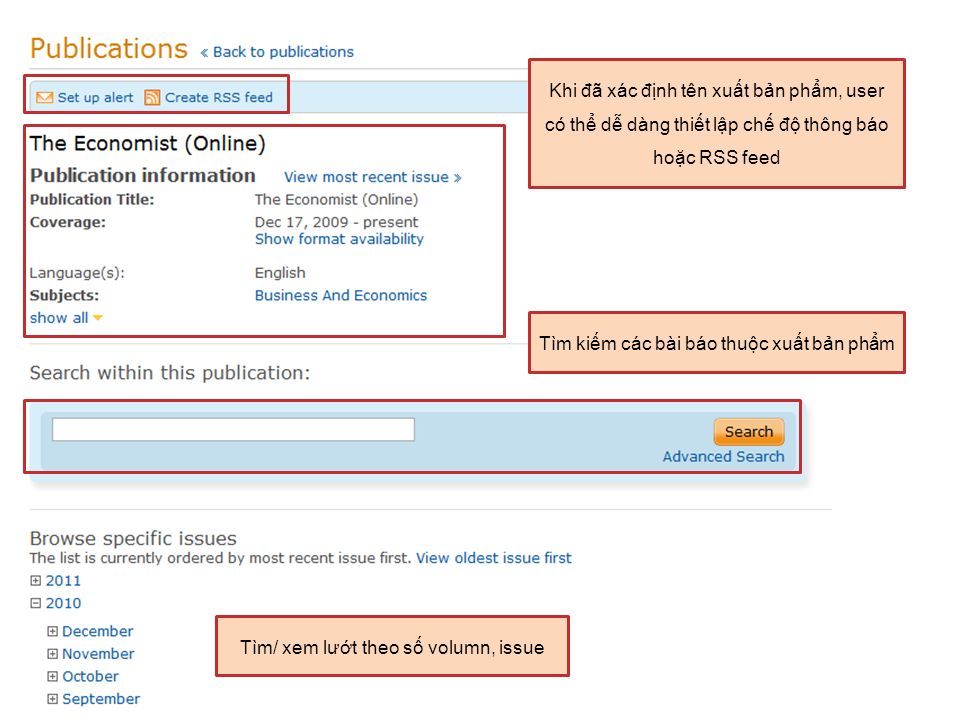Click the orange RSS feed icon

152,97
